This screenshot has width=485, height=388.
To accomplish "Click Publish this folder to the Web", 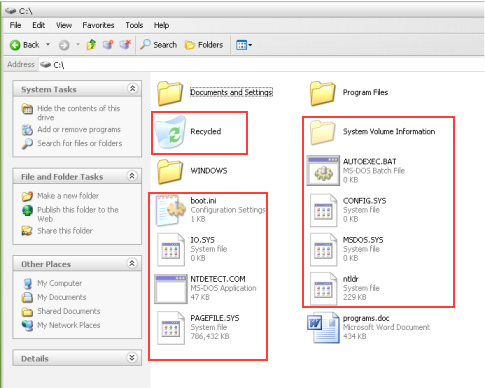I will click(78, 214).
